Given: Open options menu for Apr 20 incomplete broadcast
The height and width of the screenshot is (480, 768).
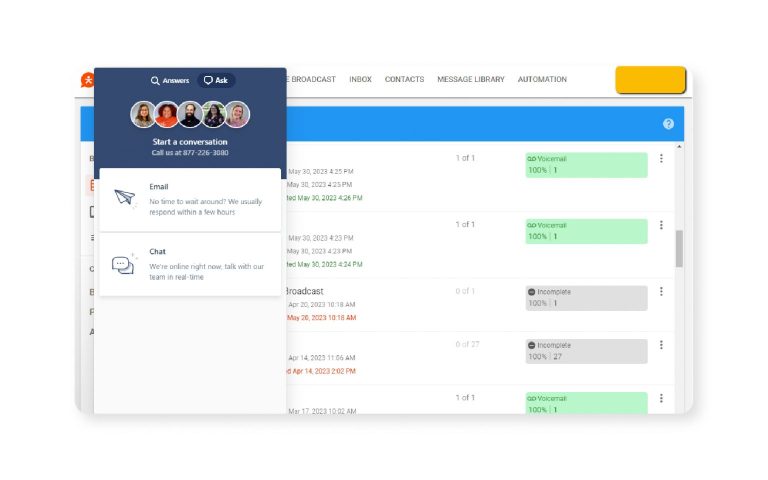Looking at the screenshot, I should pyautogui.click(x=661, y=291).
